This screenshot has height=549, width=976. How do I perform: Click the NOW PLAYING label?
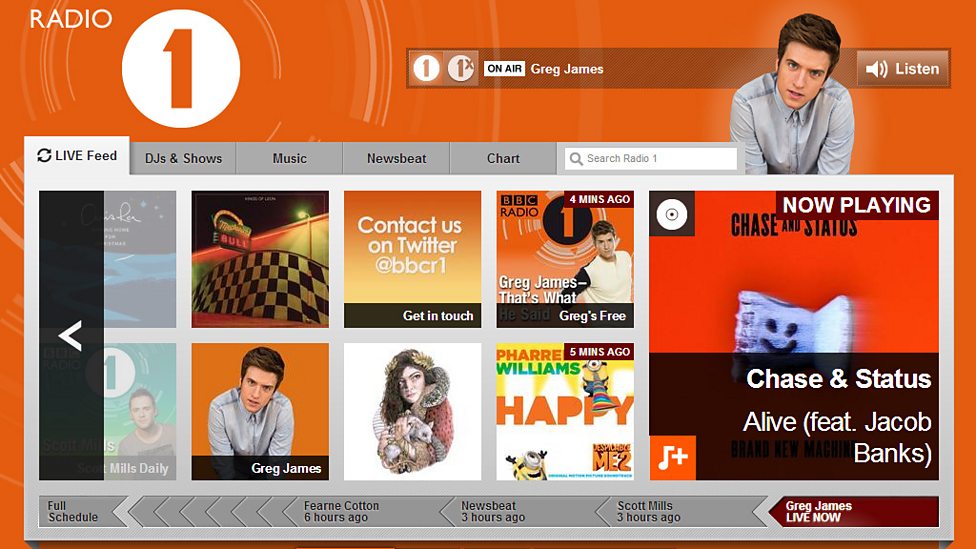856,205
